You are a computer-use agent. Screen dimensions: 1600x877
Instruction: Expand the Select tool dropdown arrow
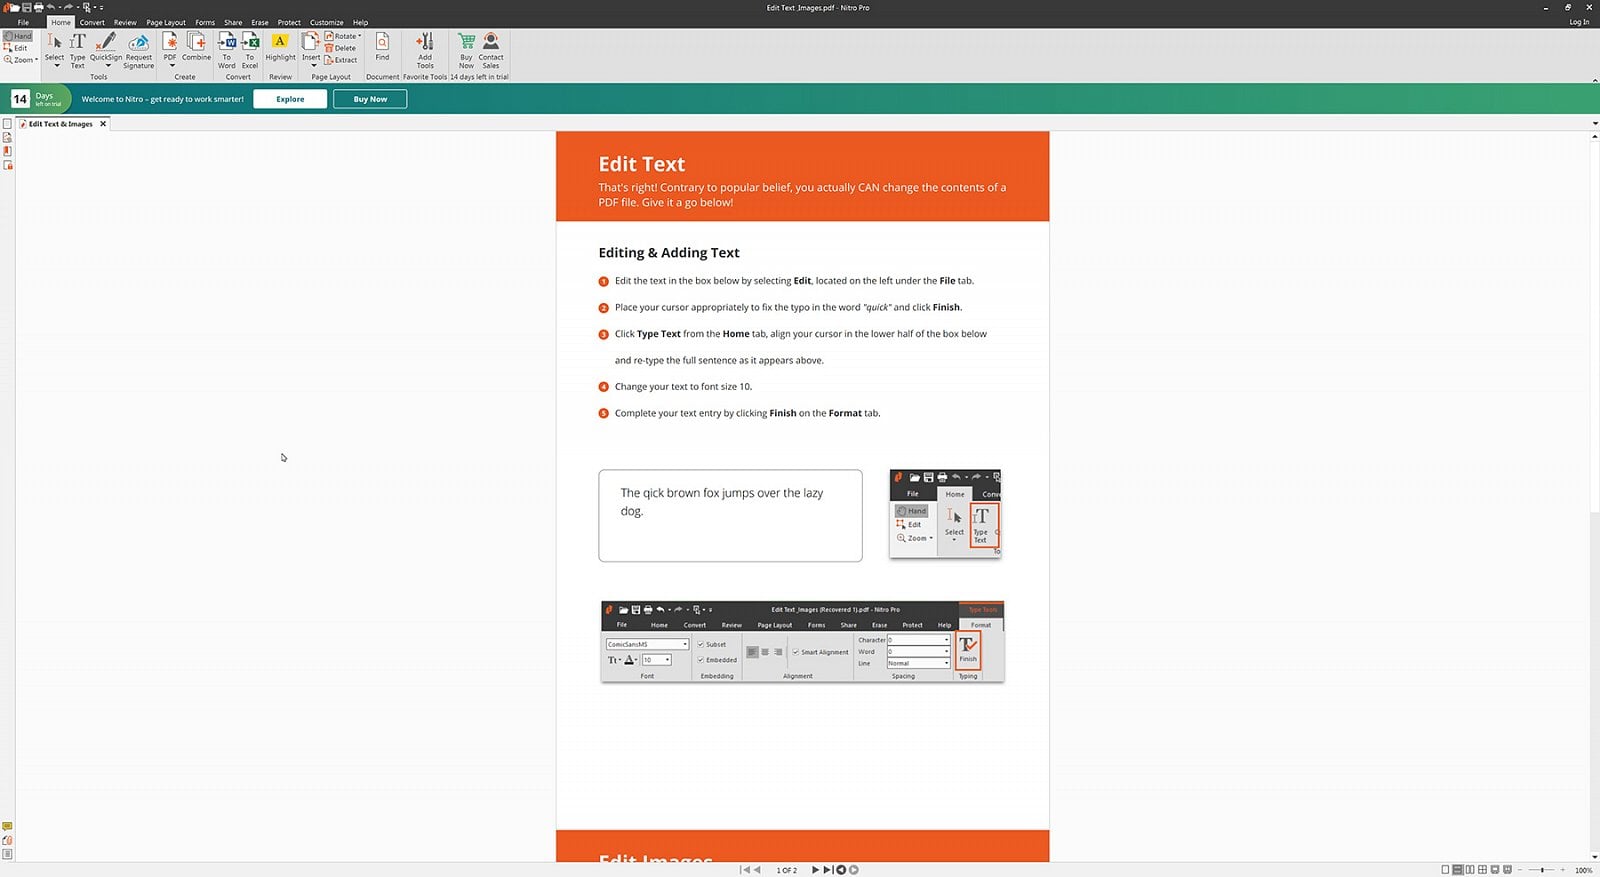pos(57,65)
